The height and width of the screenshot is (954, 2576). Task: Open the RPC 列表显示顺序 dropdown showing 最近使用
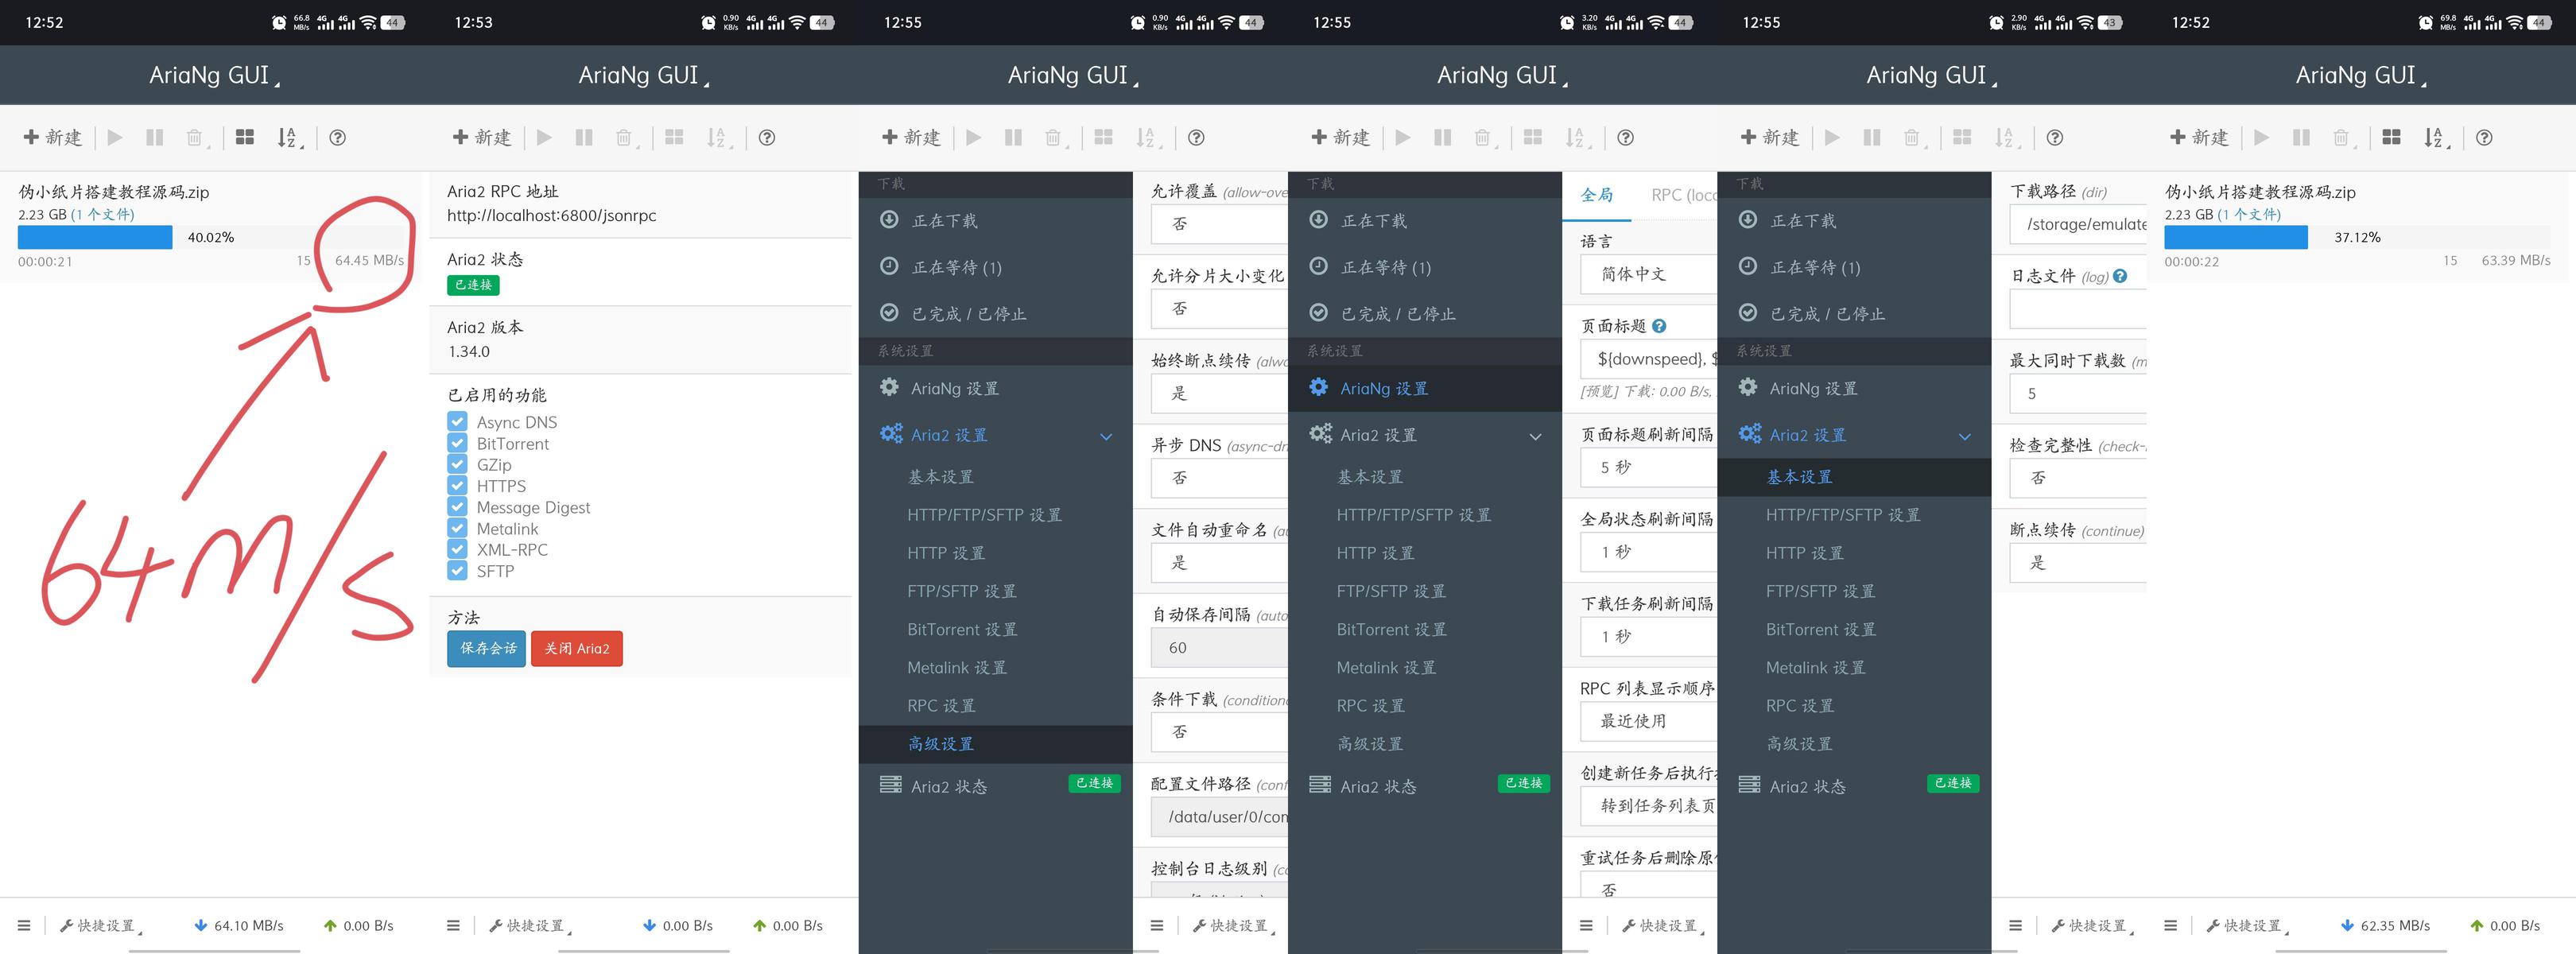[1648, 721]
